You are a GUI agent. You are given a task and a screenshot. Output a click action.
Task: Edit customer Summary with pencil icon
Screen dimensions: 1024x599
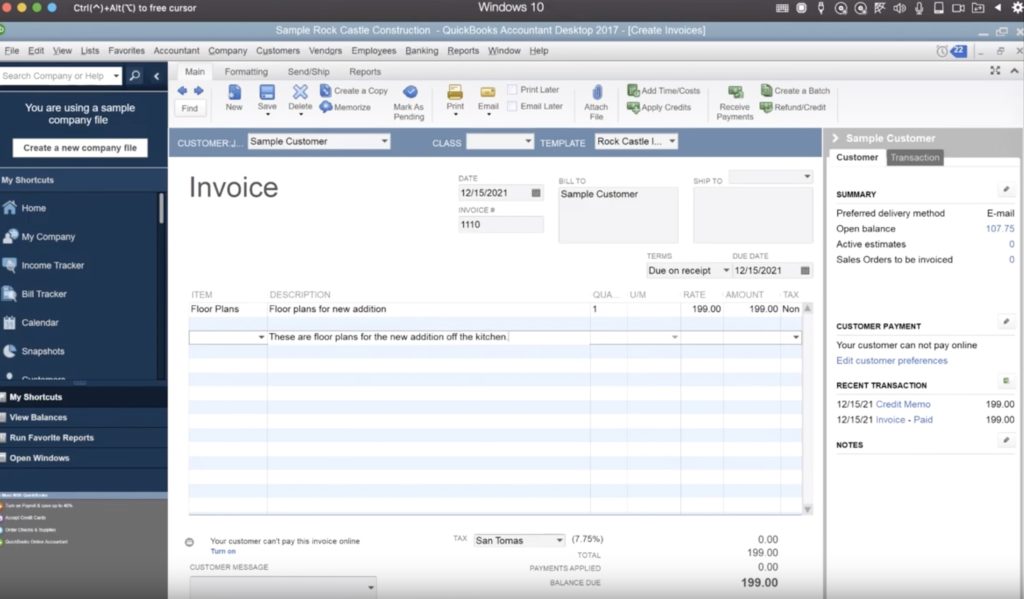[x=1006, y=189]
